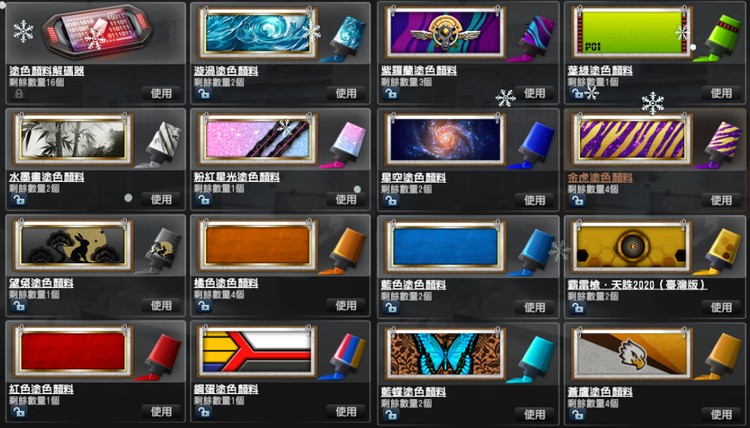Select the ink-wash bamboo paint tube icon
Screen dimensions: 750x428
(x=160, y=145)
